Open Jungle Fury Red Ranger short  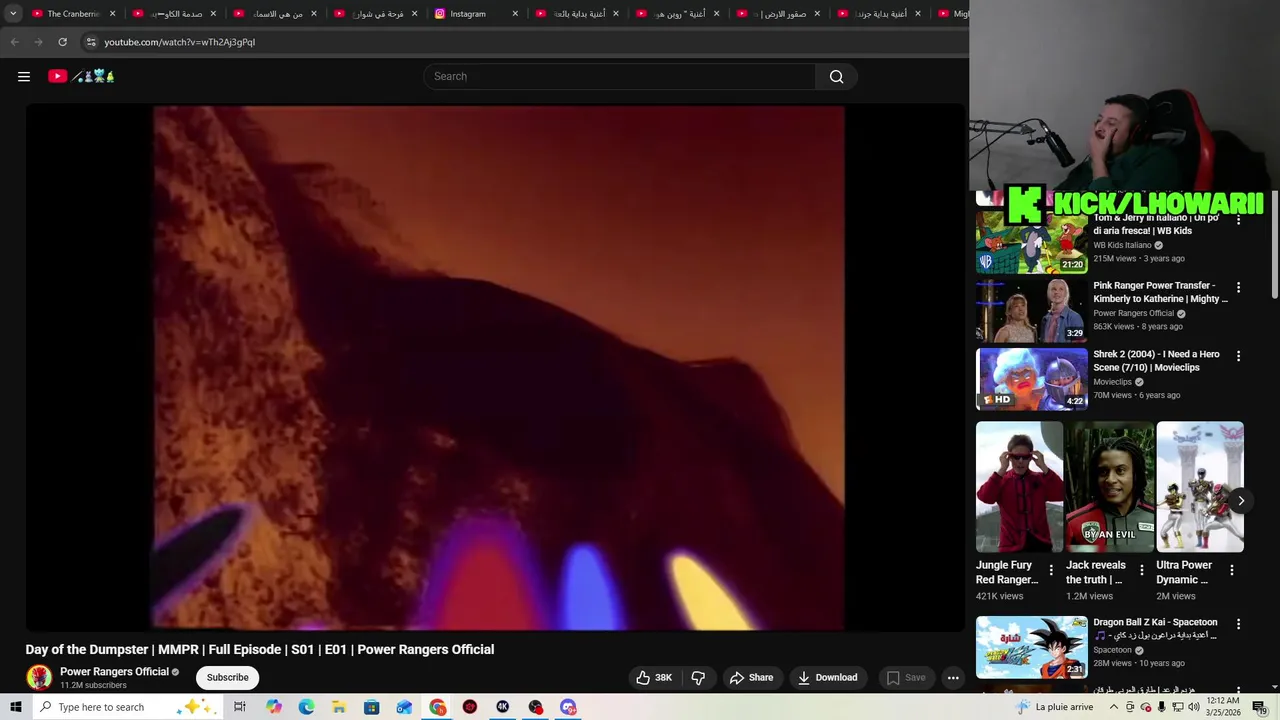(x=1019, y=487)
